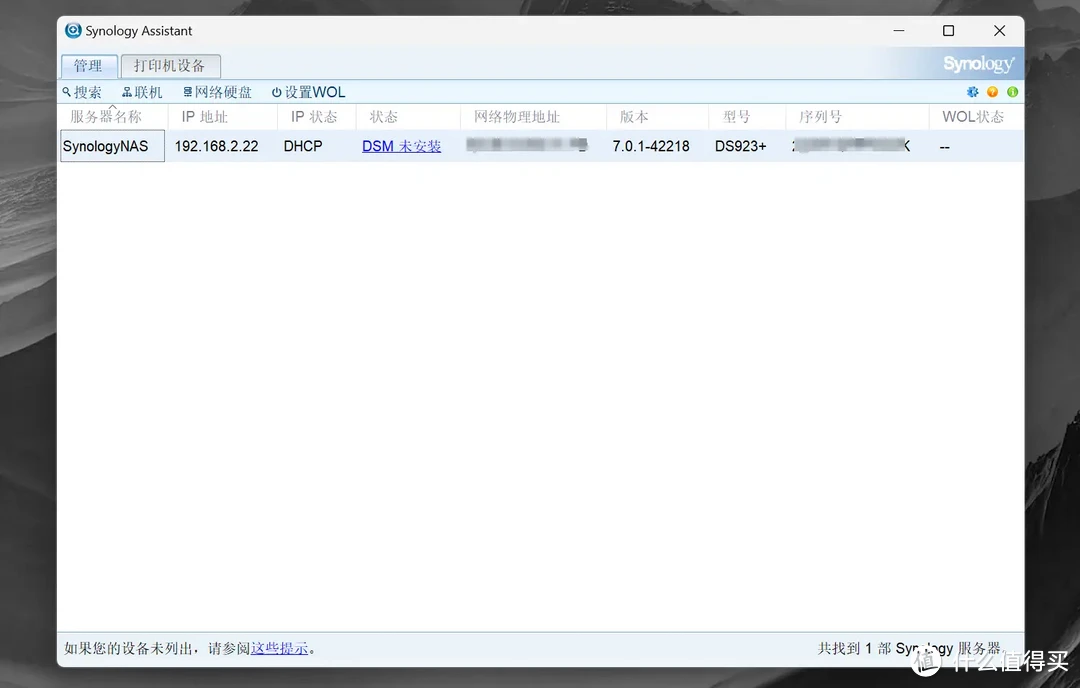The image size is (1080, 688).
Task: Click the 联机 (Connect) toolbar button
Action: 142,92
